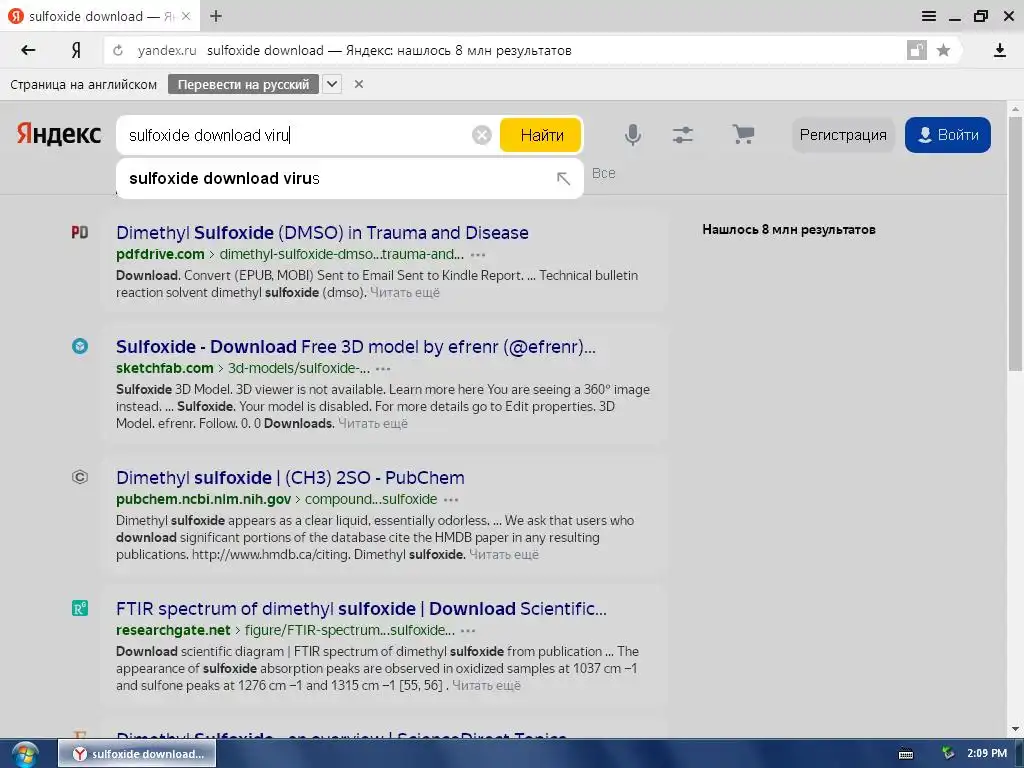
Task: Go back with the browser back arrow
Action: coord(28,50)
